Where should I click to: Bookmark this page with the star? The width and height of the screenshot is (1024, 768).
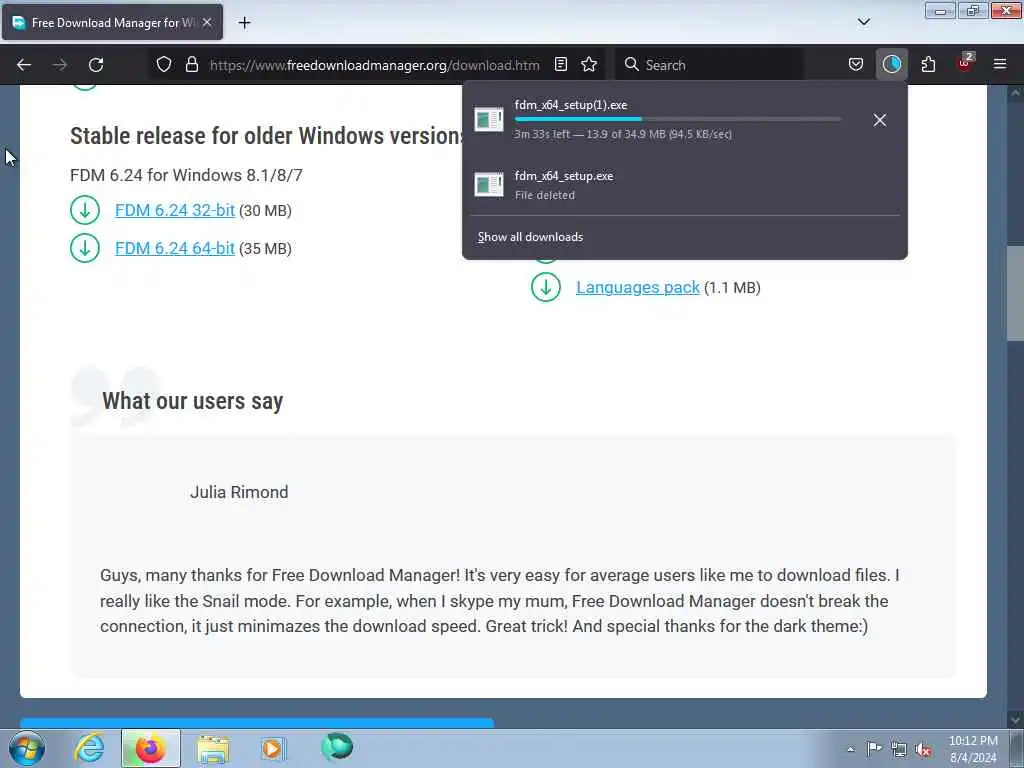(589, 65)
